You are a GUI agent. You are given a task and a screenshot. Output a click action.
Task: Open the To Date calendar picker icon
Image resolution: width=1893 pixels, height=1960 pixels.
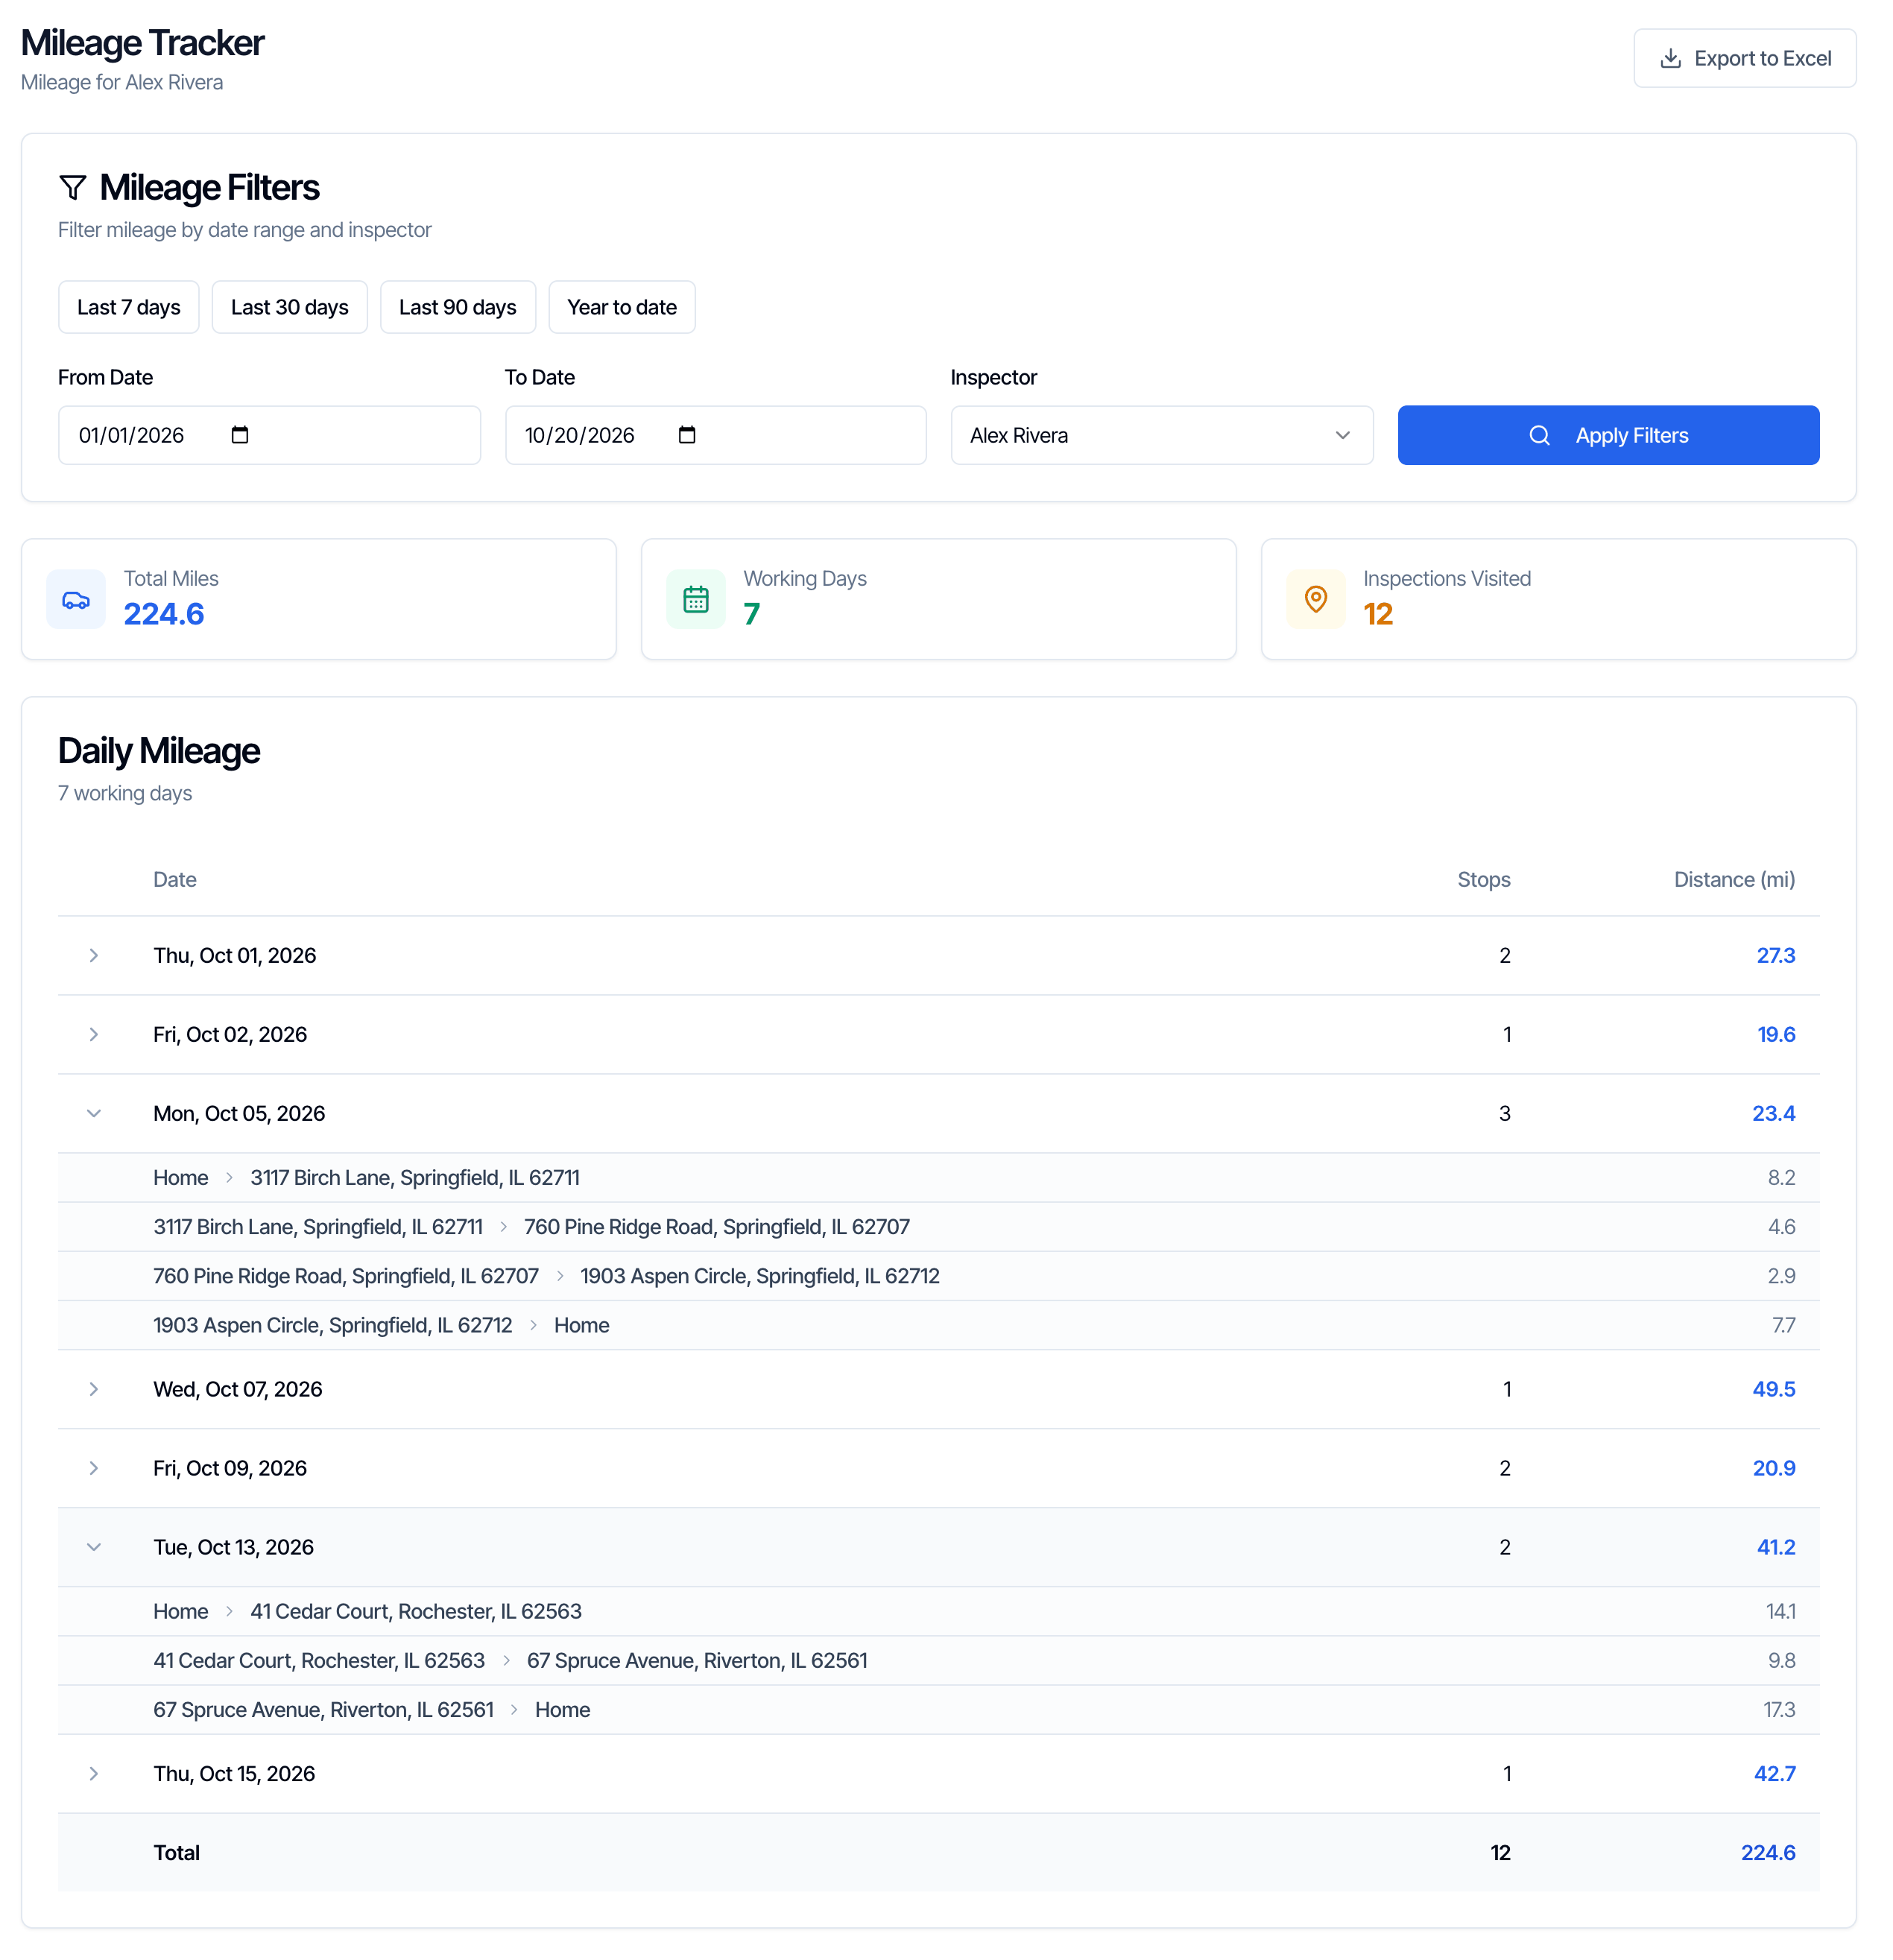click(686, 435)
